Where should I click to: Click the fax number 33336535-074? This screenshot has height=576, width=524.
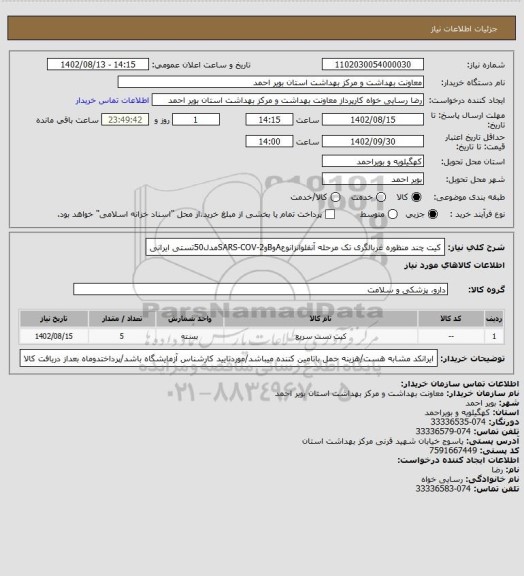(x=458, y=422)
